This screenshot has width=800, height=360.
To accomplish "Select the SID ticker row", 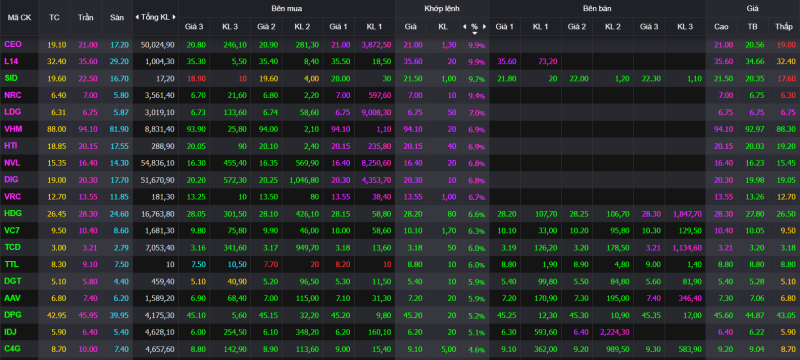I will [400, 78].
